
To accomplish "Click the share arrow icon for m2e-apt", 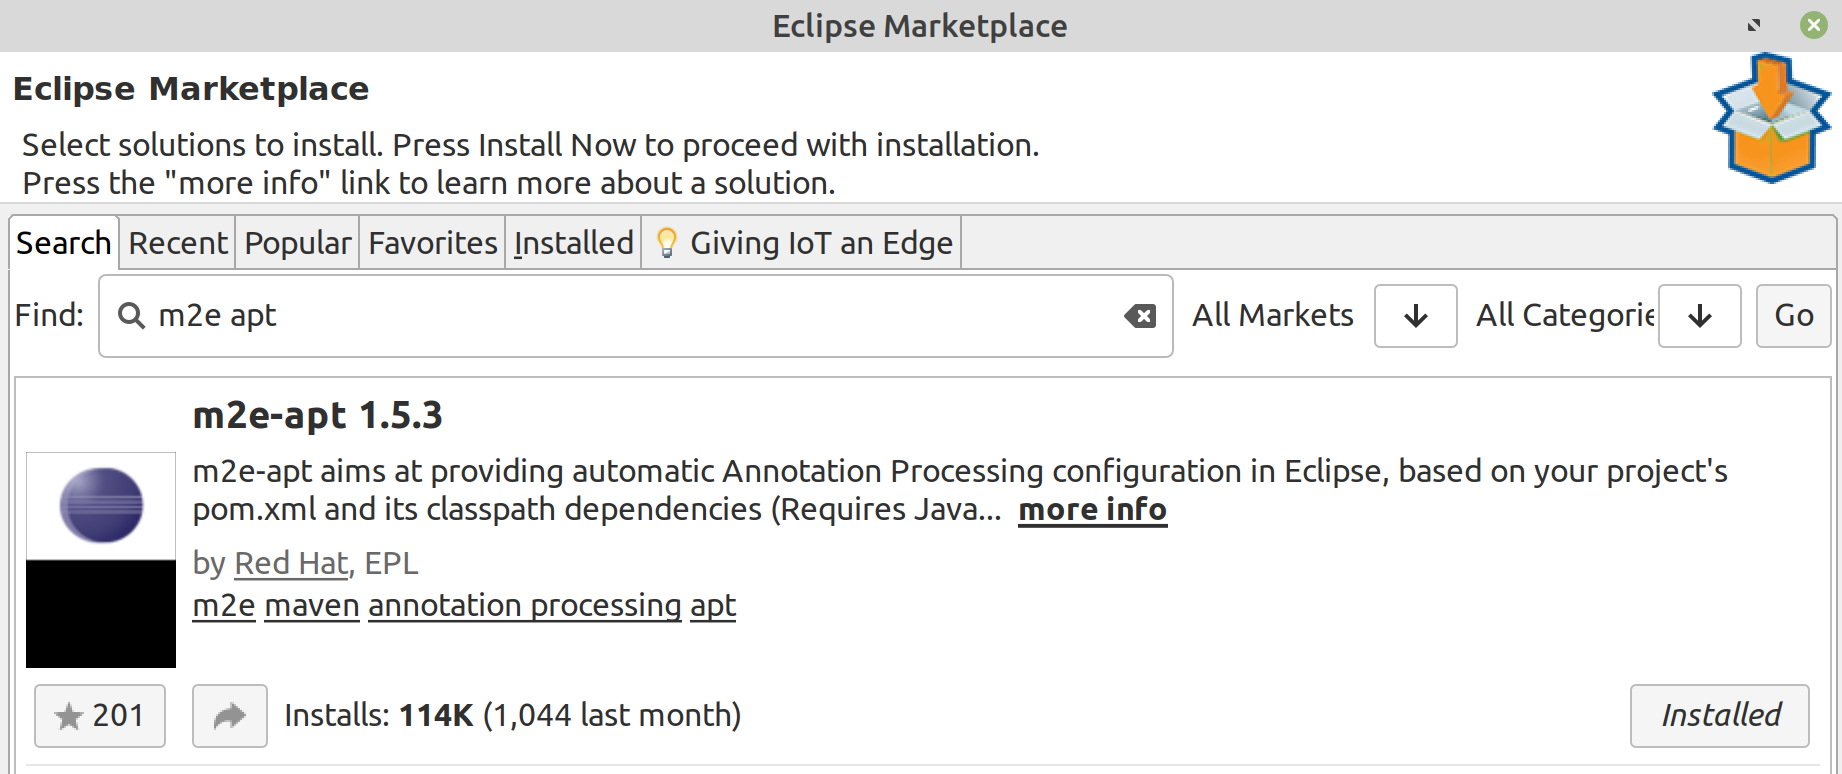I will click(x=230, y=716).
